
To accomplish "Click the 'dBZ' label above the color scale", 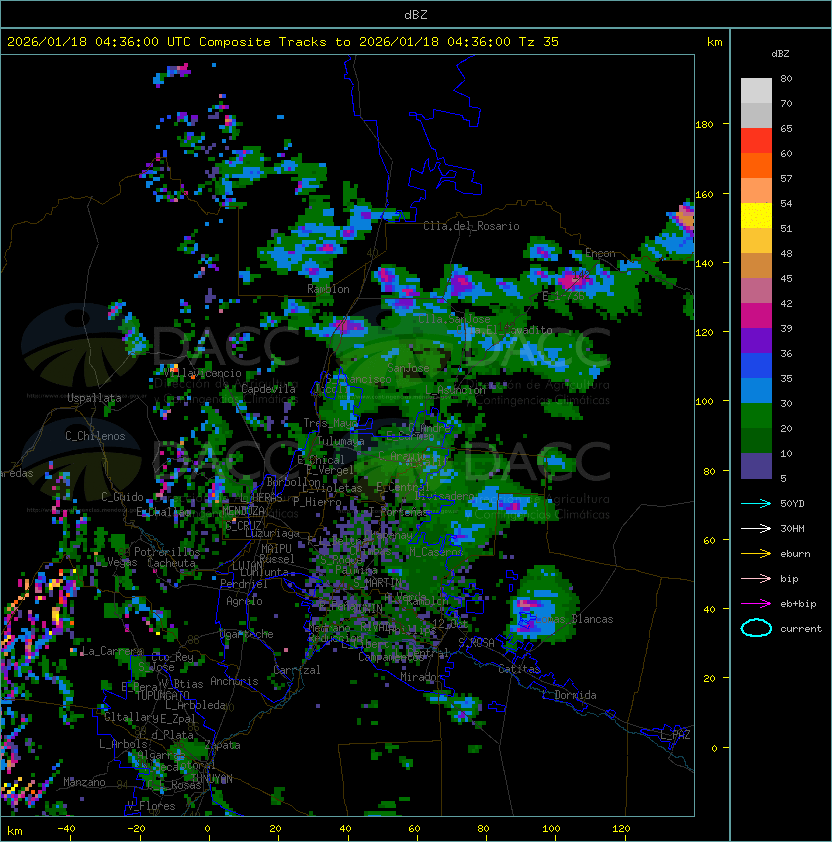I will pos(780,54).
